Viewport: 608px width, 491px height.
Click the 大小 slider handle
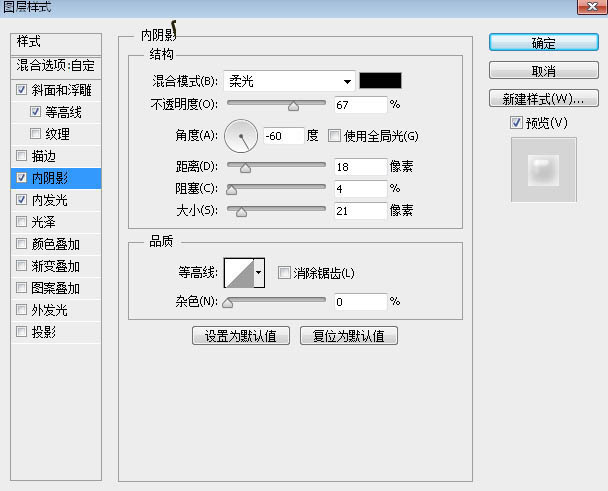pos(241,212)
